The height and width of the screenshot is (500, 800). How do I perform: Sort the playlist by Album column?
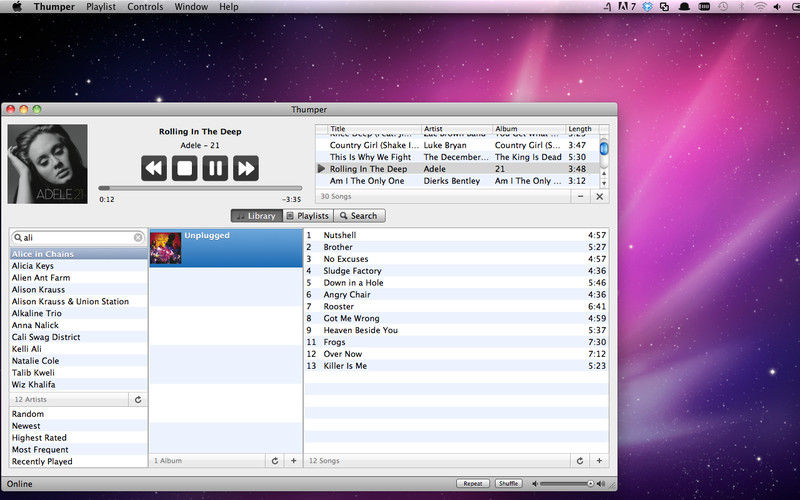pos(529,129)
